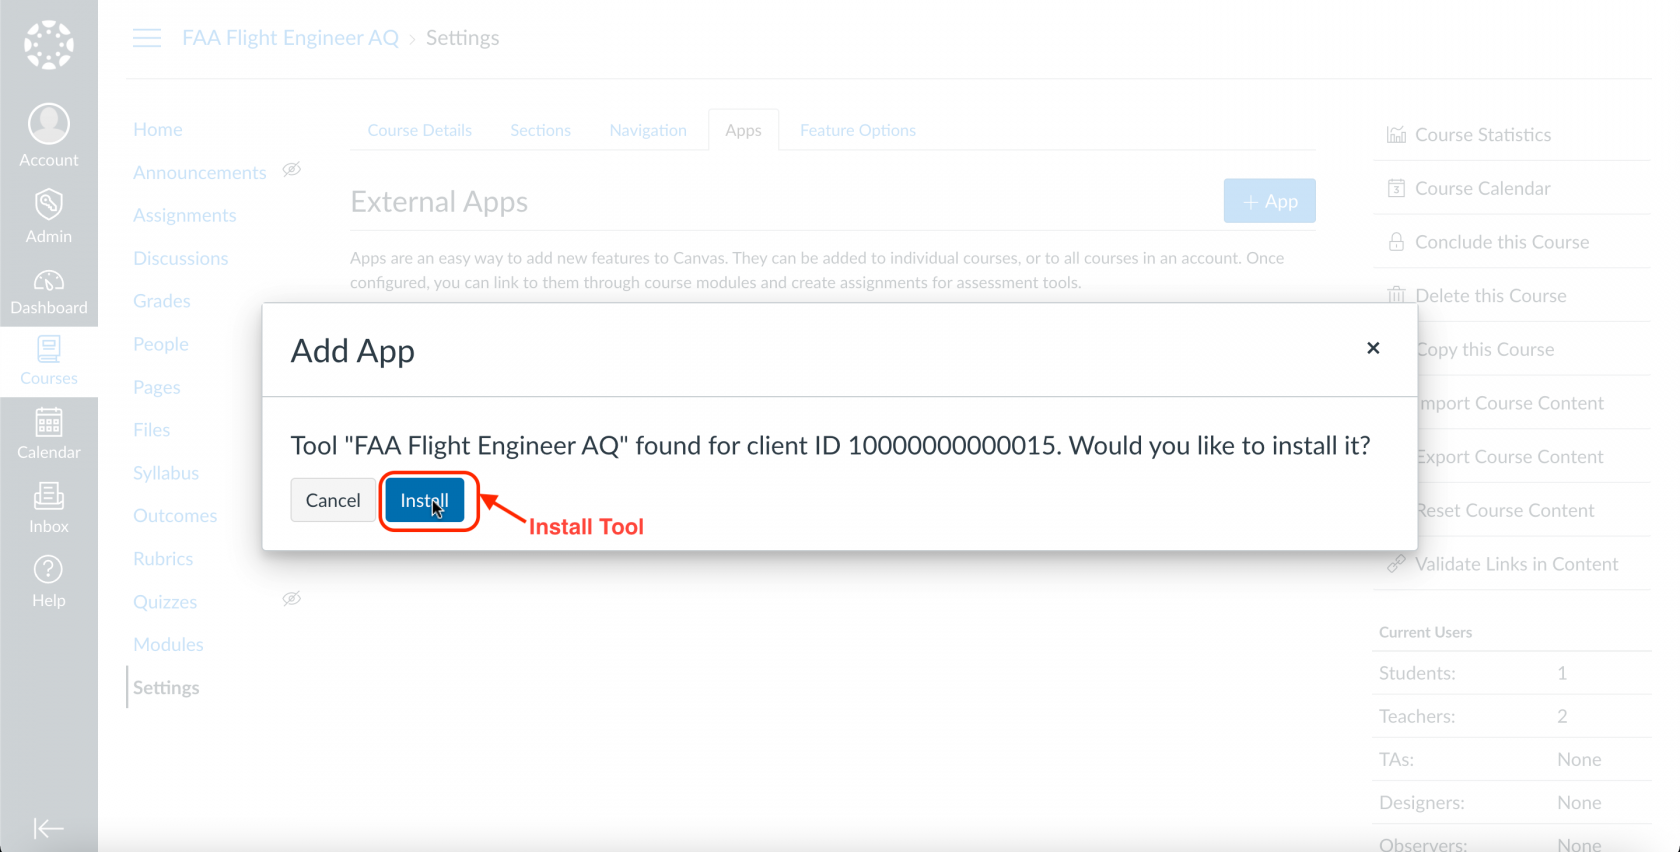Toggle Quizzes hidden eye icon
The width and height of the screenshot is (1680, 852).
pos(291,599)
